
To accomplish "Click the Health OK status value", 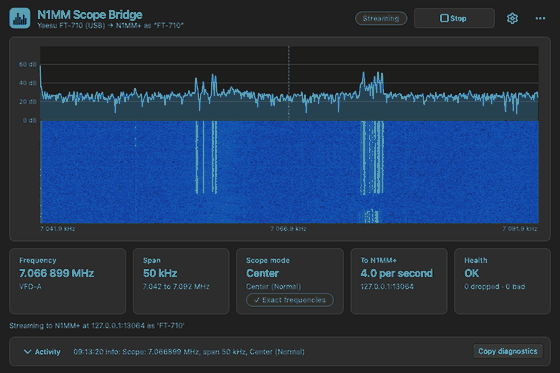I will click(471, 273).
